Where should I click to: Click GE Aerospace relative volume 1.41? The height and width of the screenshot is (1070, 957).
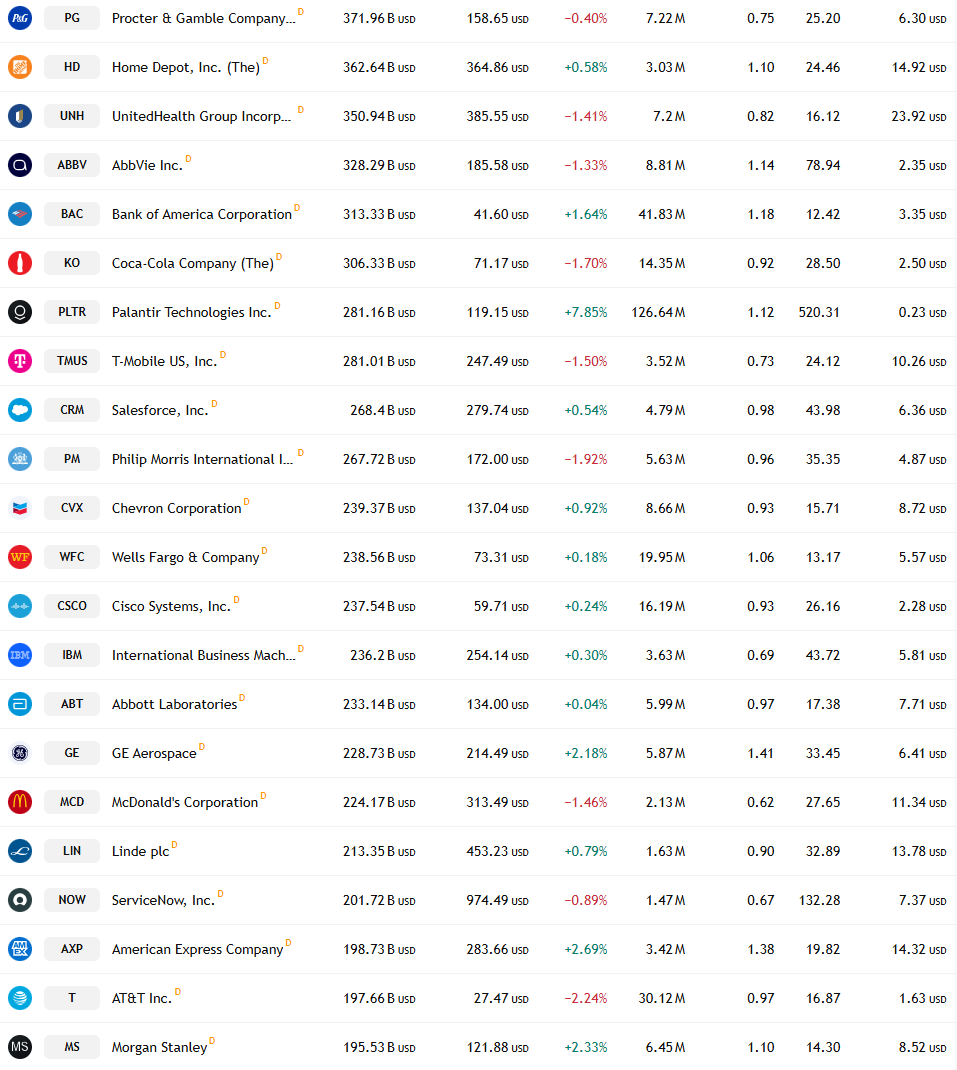click(760, 753)
